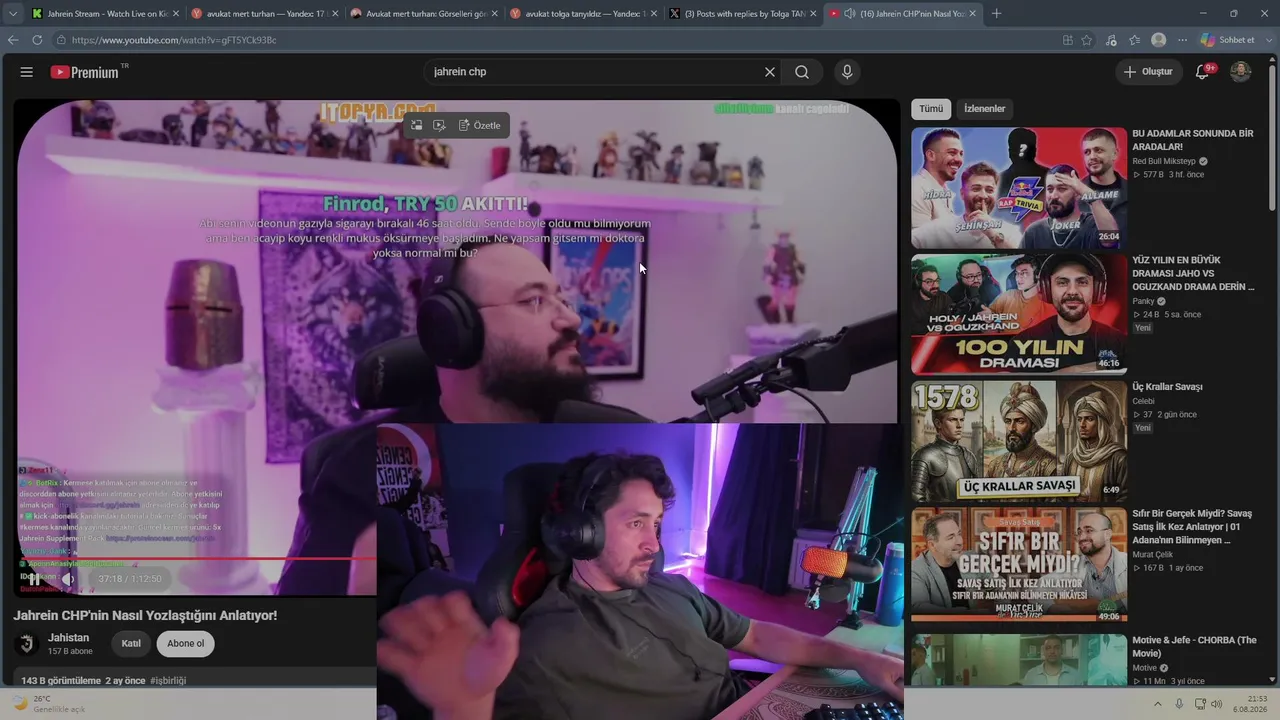Open the taskbar volume icon
The image size is (1280, 720).
pos(1217,704)
